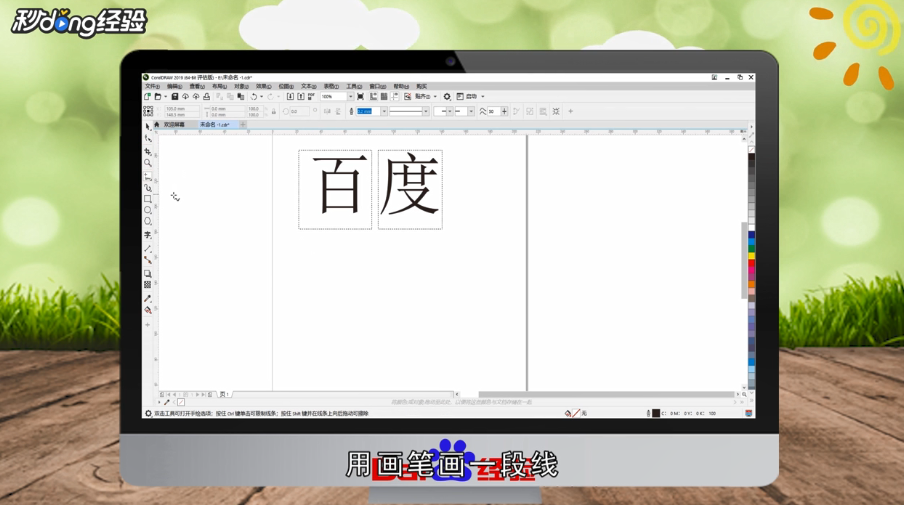Select the Rectangle tool
904x505 pixels.
pyautogui.click(x=148, y=199)
